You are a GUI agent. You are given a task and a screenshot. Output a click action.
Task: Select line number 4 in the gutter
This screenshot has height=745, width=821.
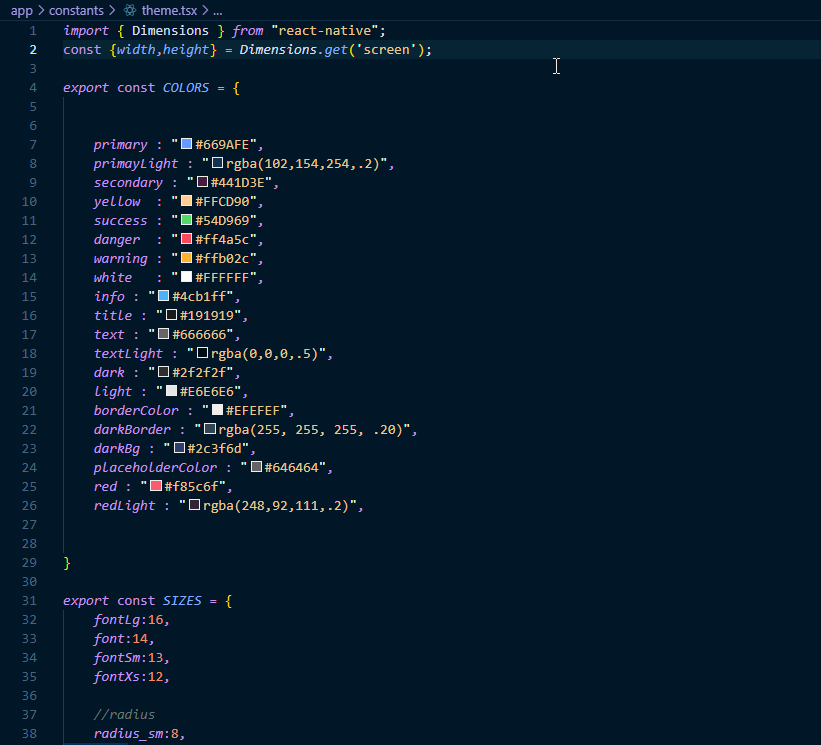[x=33, y=88]
